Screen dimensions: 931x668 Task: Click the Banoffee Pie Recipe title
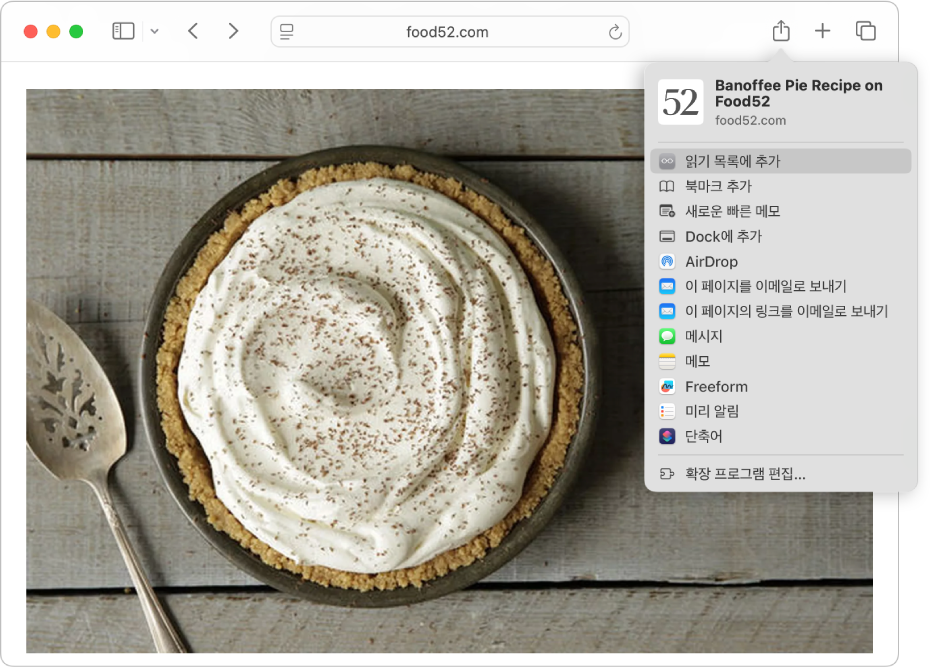(x=798, y=93)
